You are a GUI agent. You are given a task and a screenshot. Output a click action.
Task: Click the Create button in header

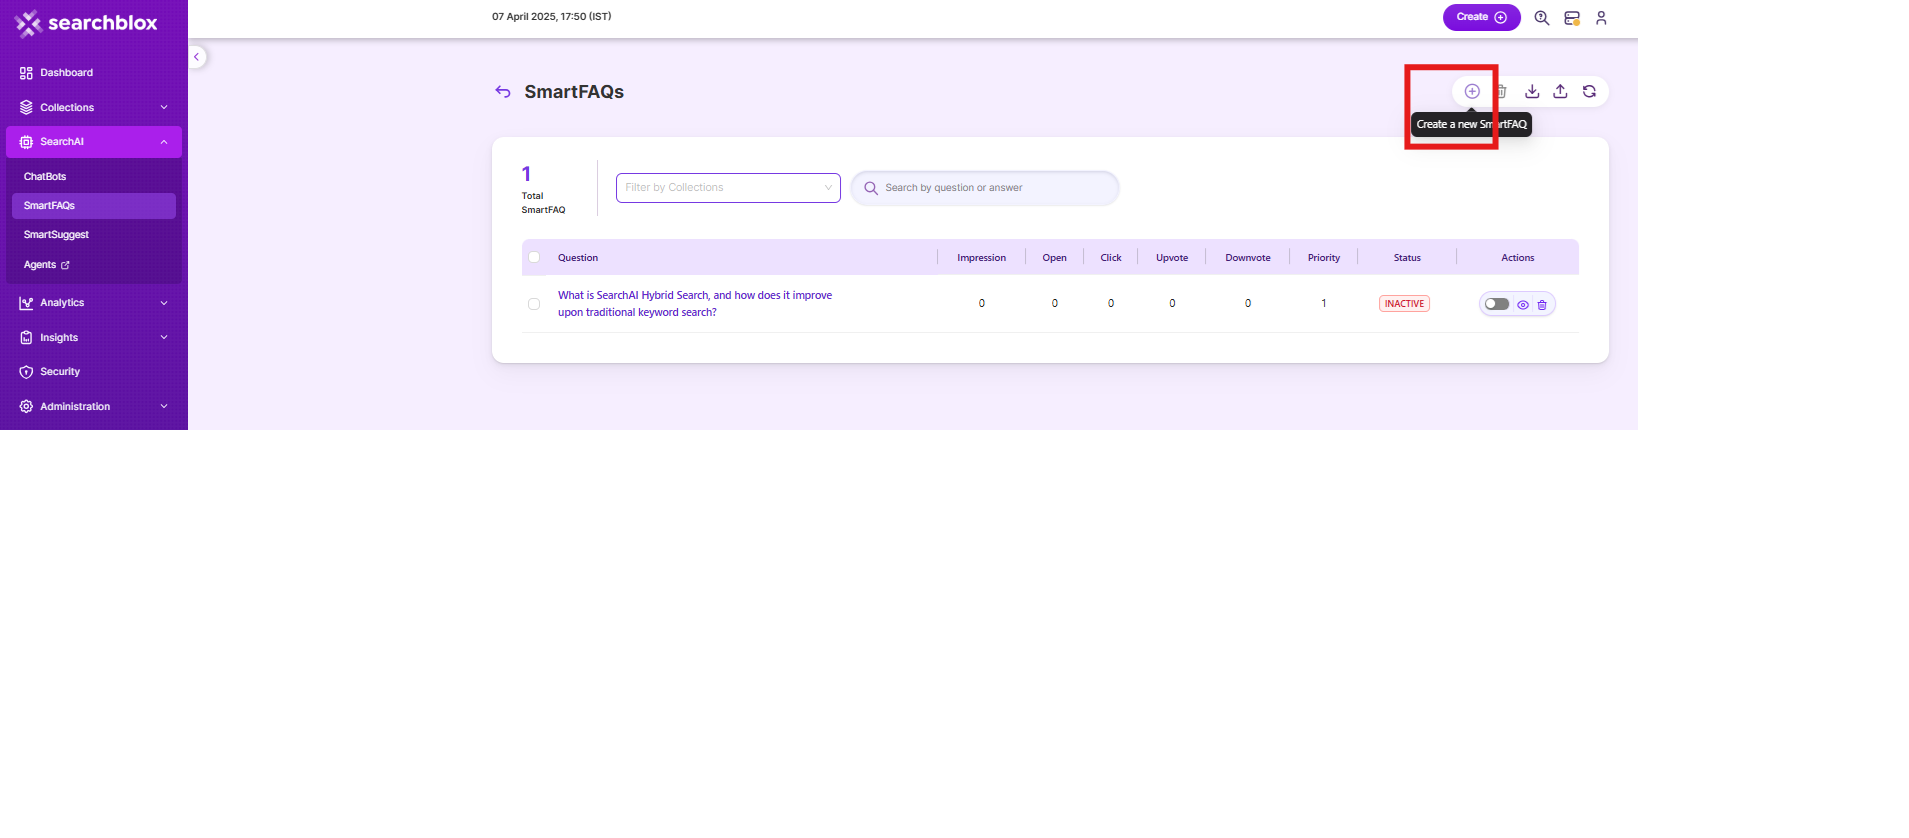[x=1481, y=17]
